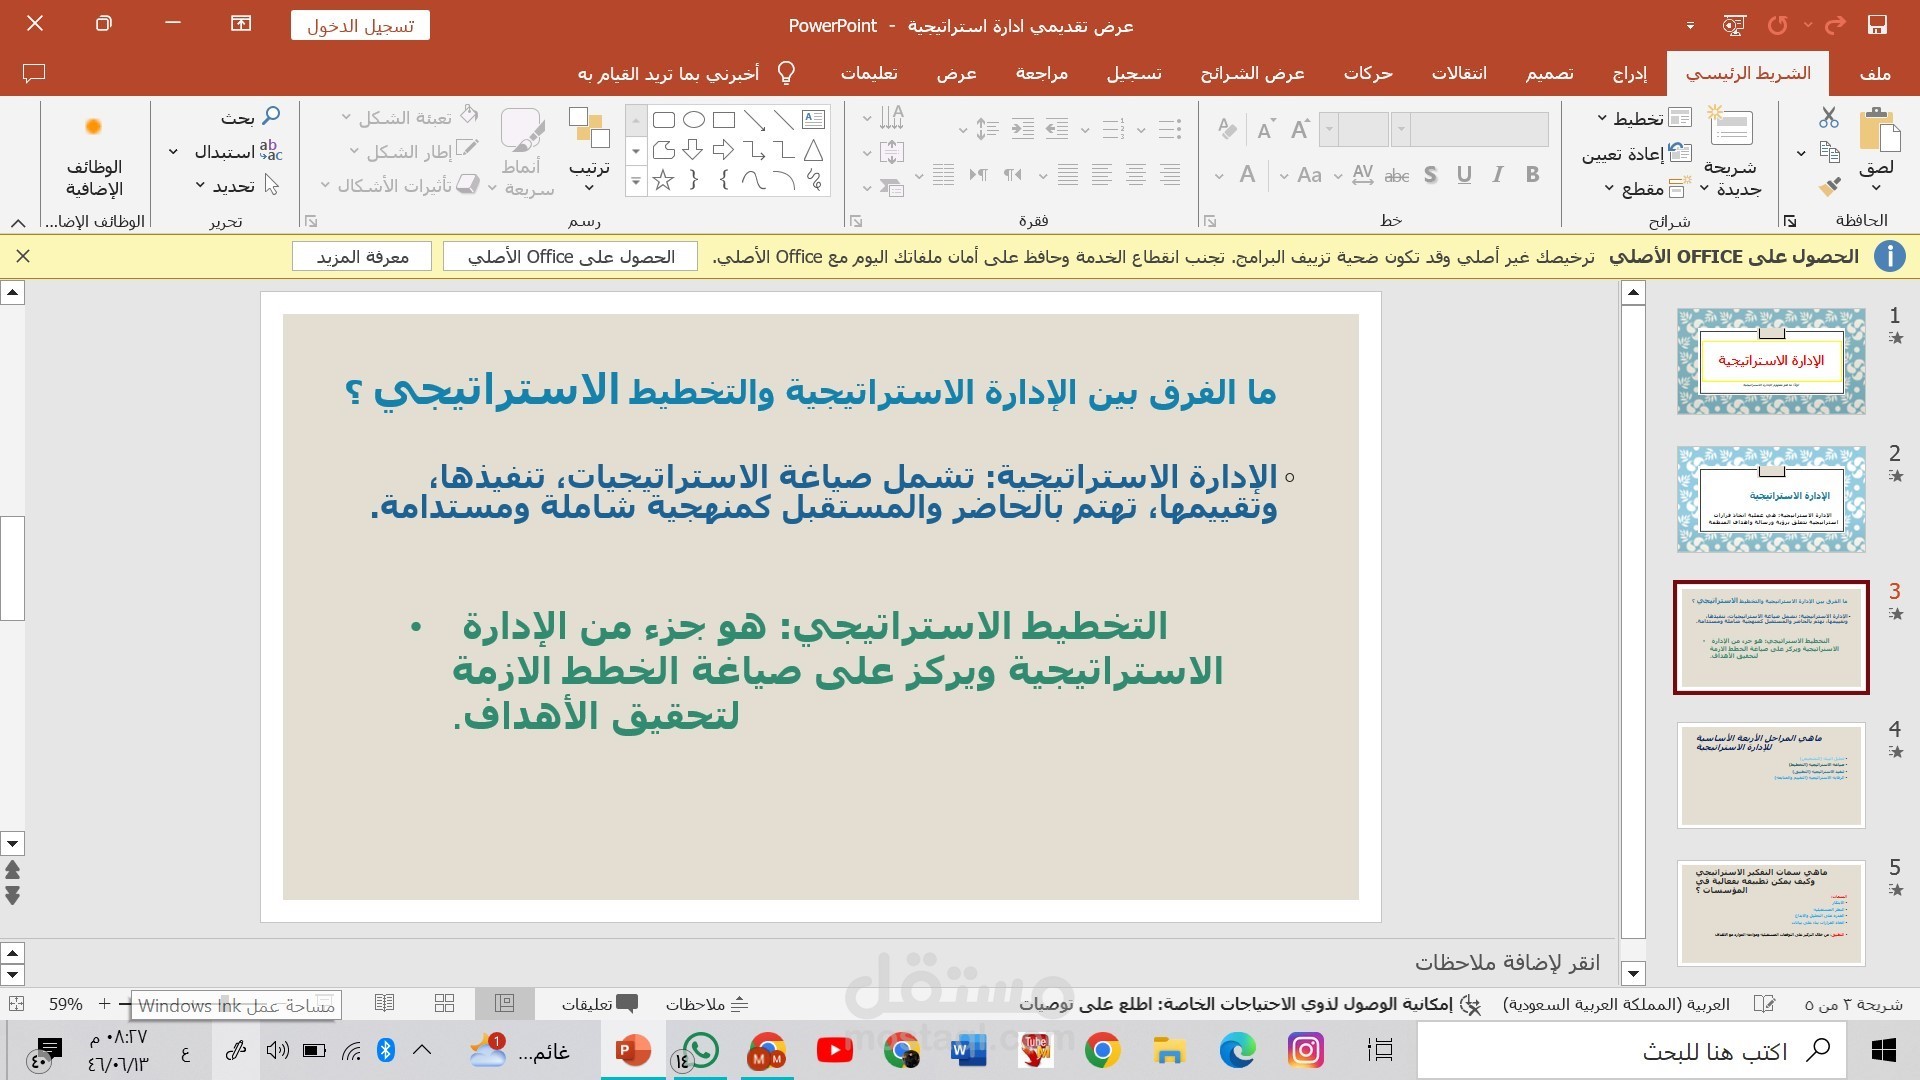The height and width of the screenshot is (1080, 1920).
Task: Increase the list indent level
Action: click(x=1023, y=129)
